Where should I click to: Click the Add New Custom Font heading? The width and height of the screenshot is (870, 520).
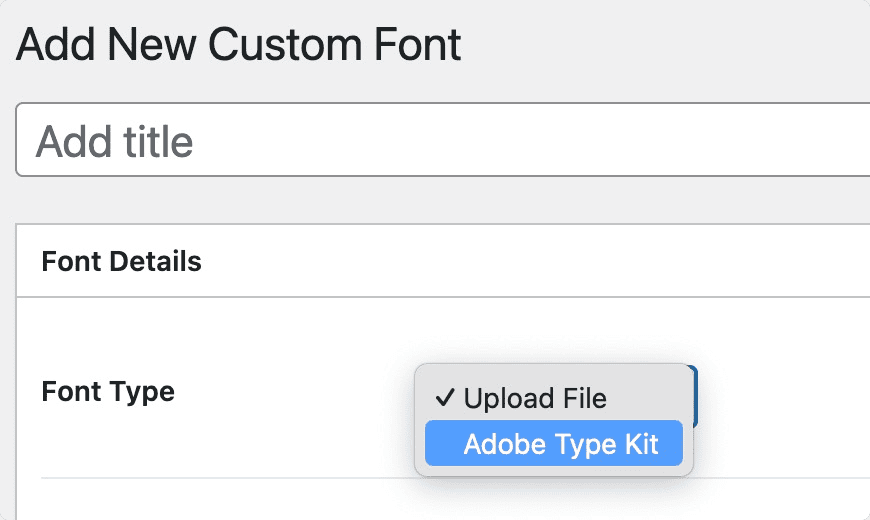point(239,45)
